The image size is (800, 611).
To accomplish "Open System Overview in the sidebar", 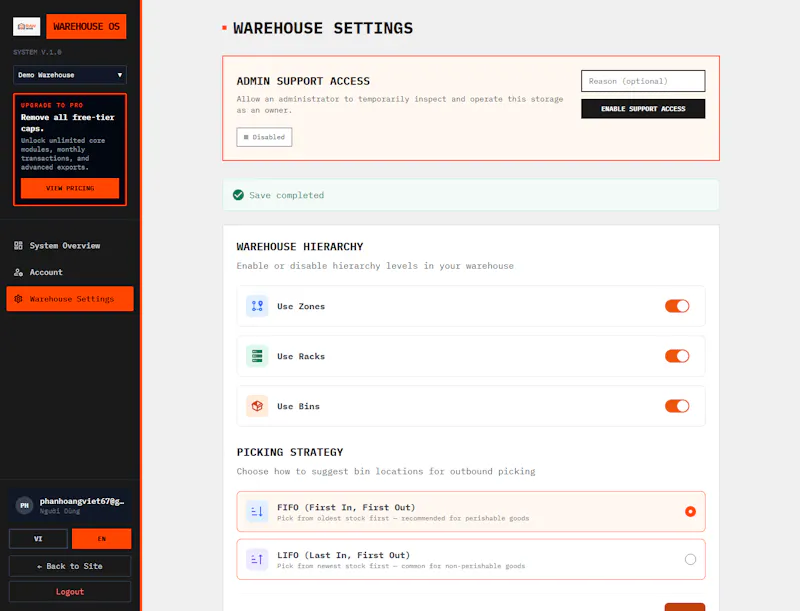I will click(70, 245).
